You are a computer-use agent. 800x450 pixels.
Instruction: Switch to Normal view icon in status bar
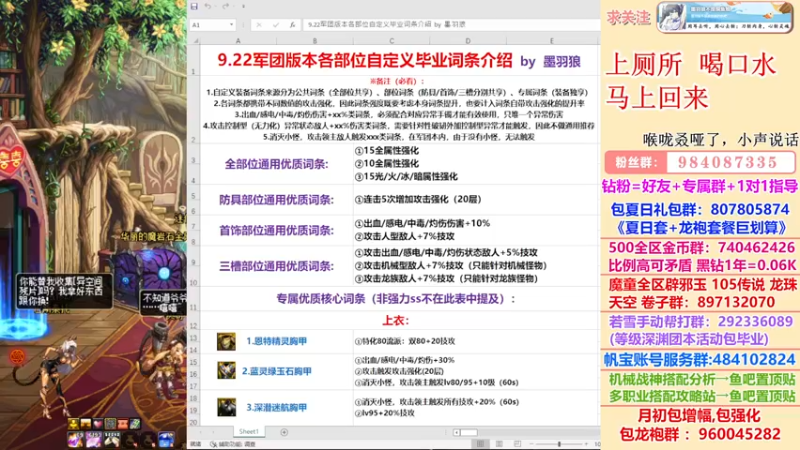(x=480, y=444)
